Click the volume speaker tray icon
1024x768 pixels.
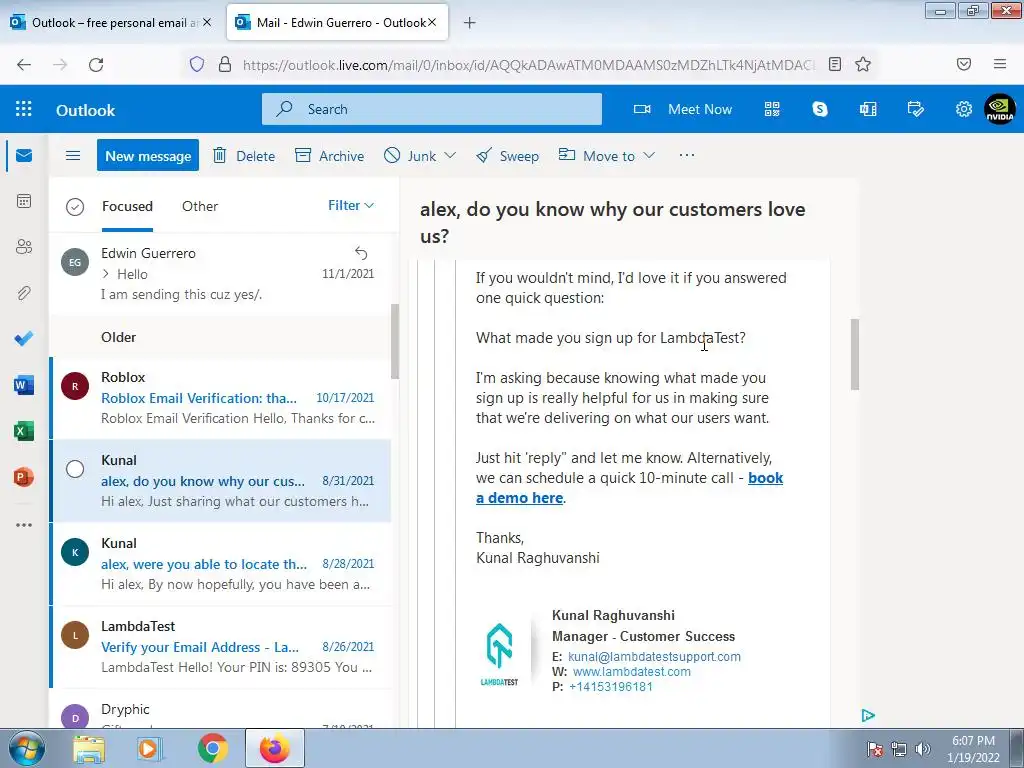922,749
